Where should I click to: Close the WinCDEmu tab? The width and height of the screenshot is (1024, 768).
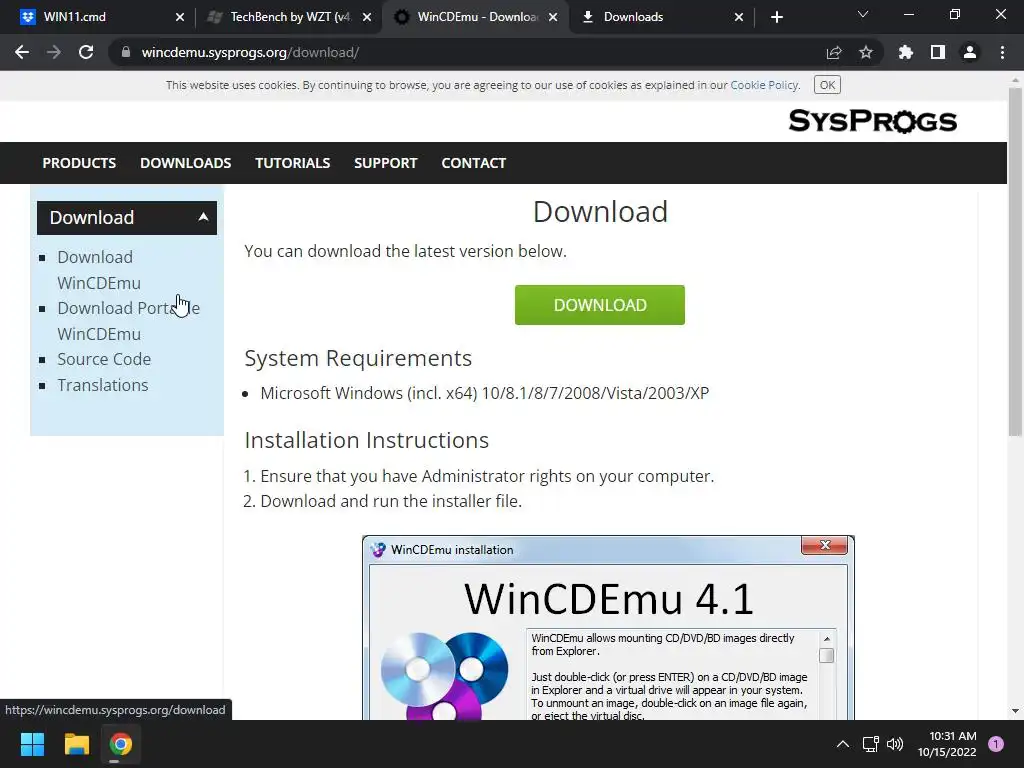[553, 17]
